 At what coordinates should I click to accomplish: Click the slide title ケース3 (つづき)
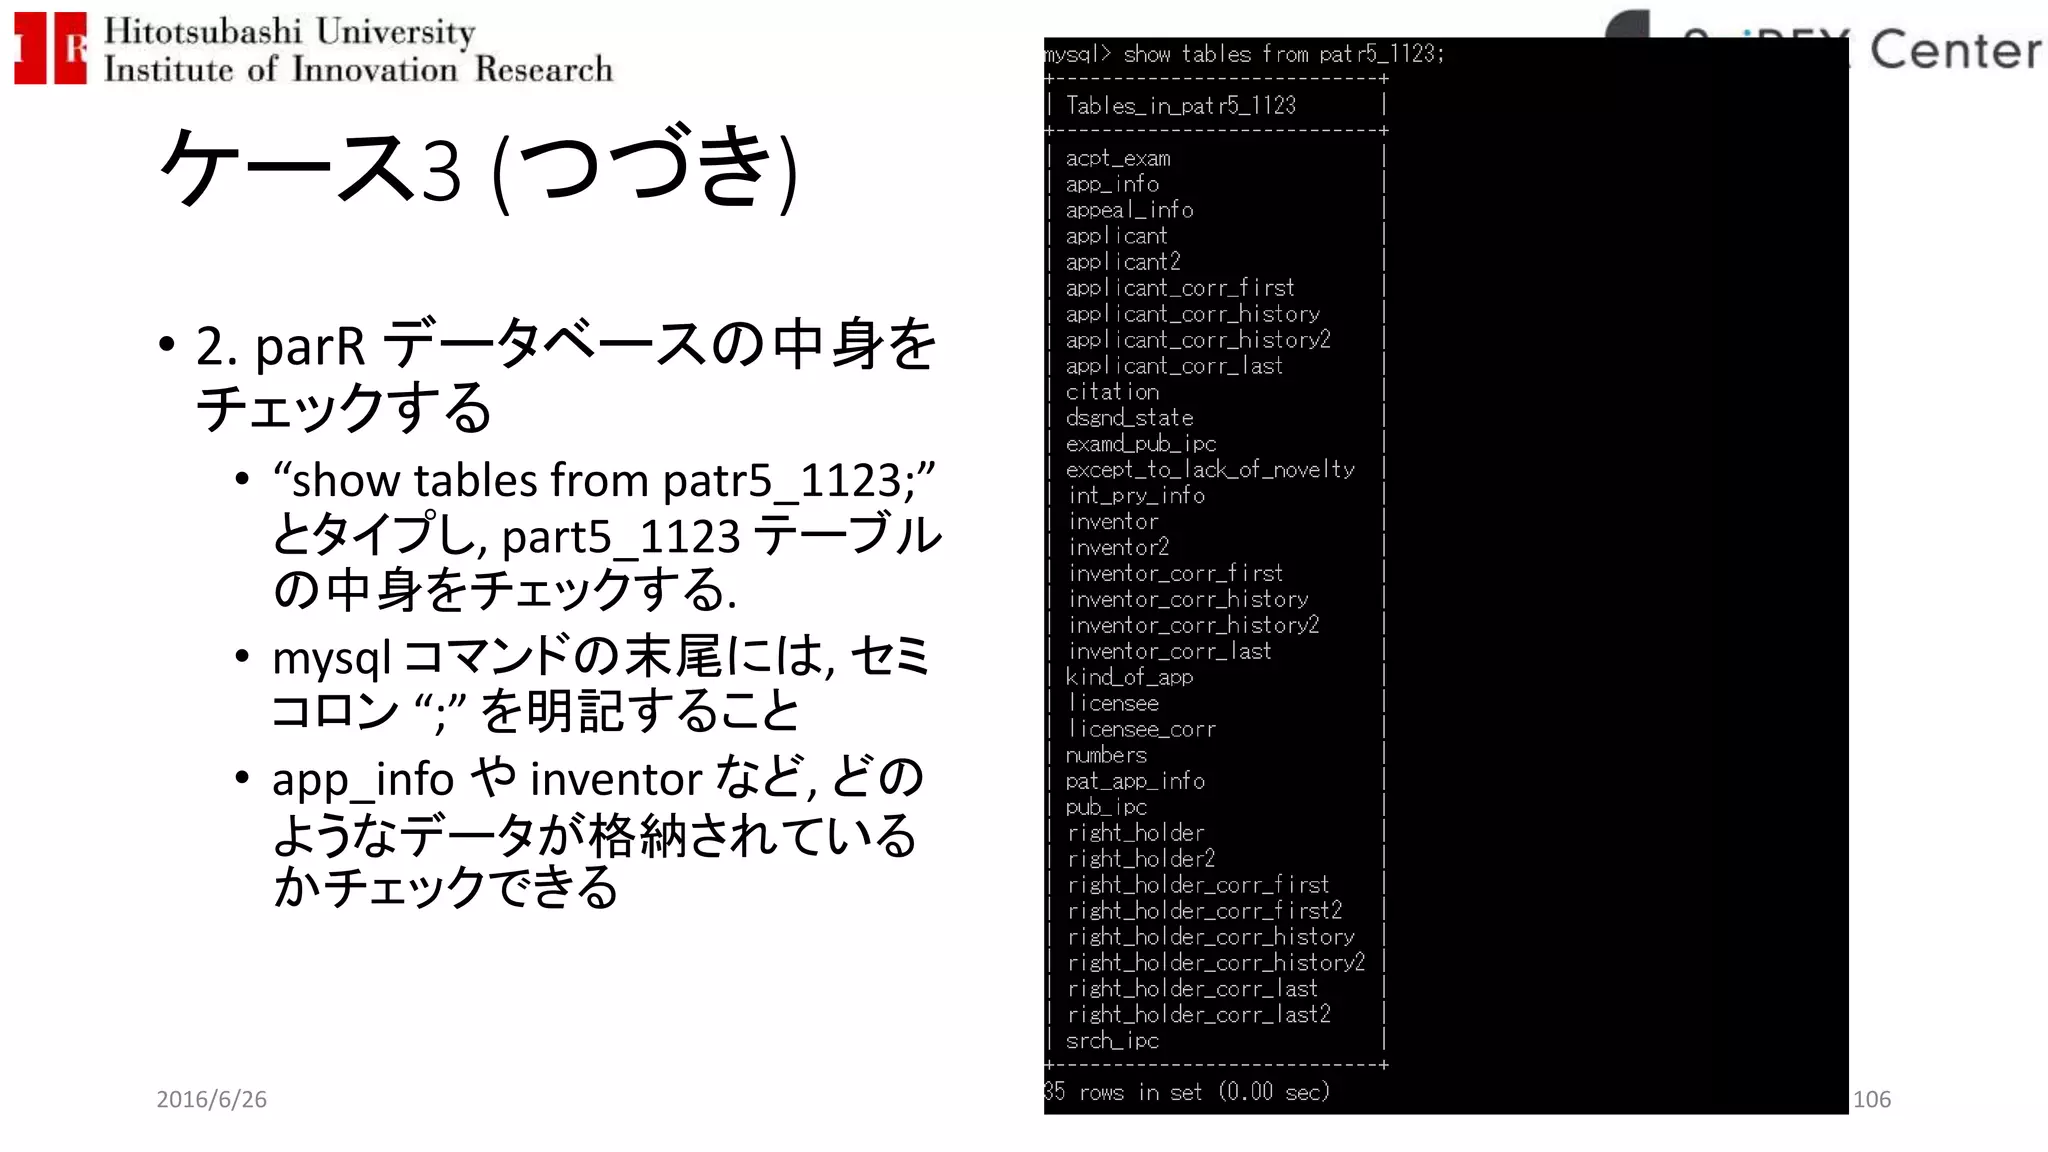479,167
